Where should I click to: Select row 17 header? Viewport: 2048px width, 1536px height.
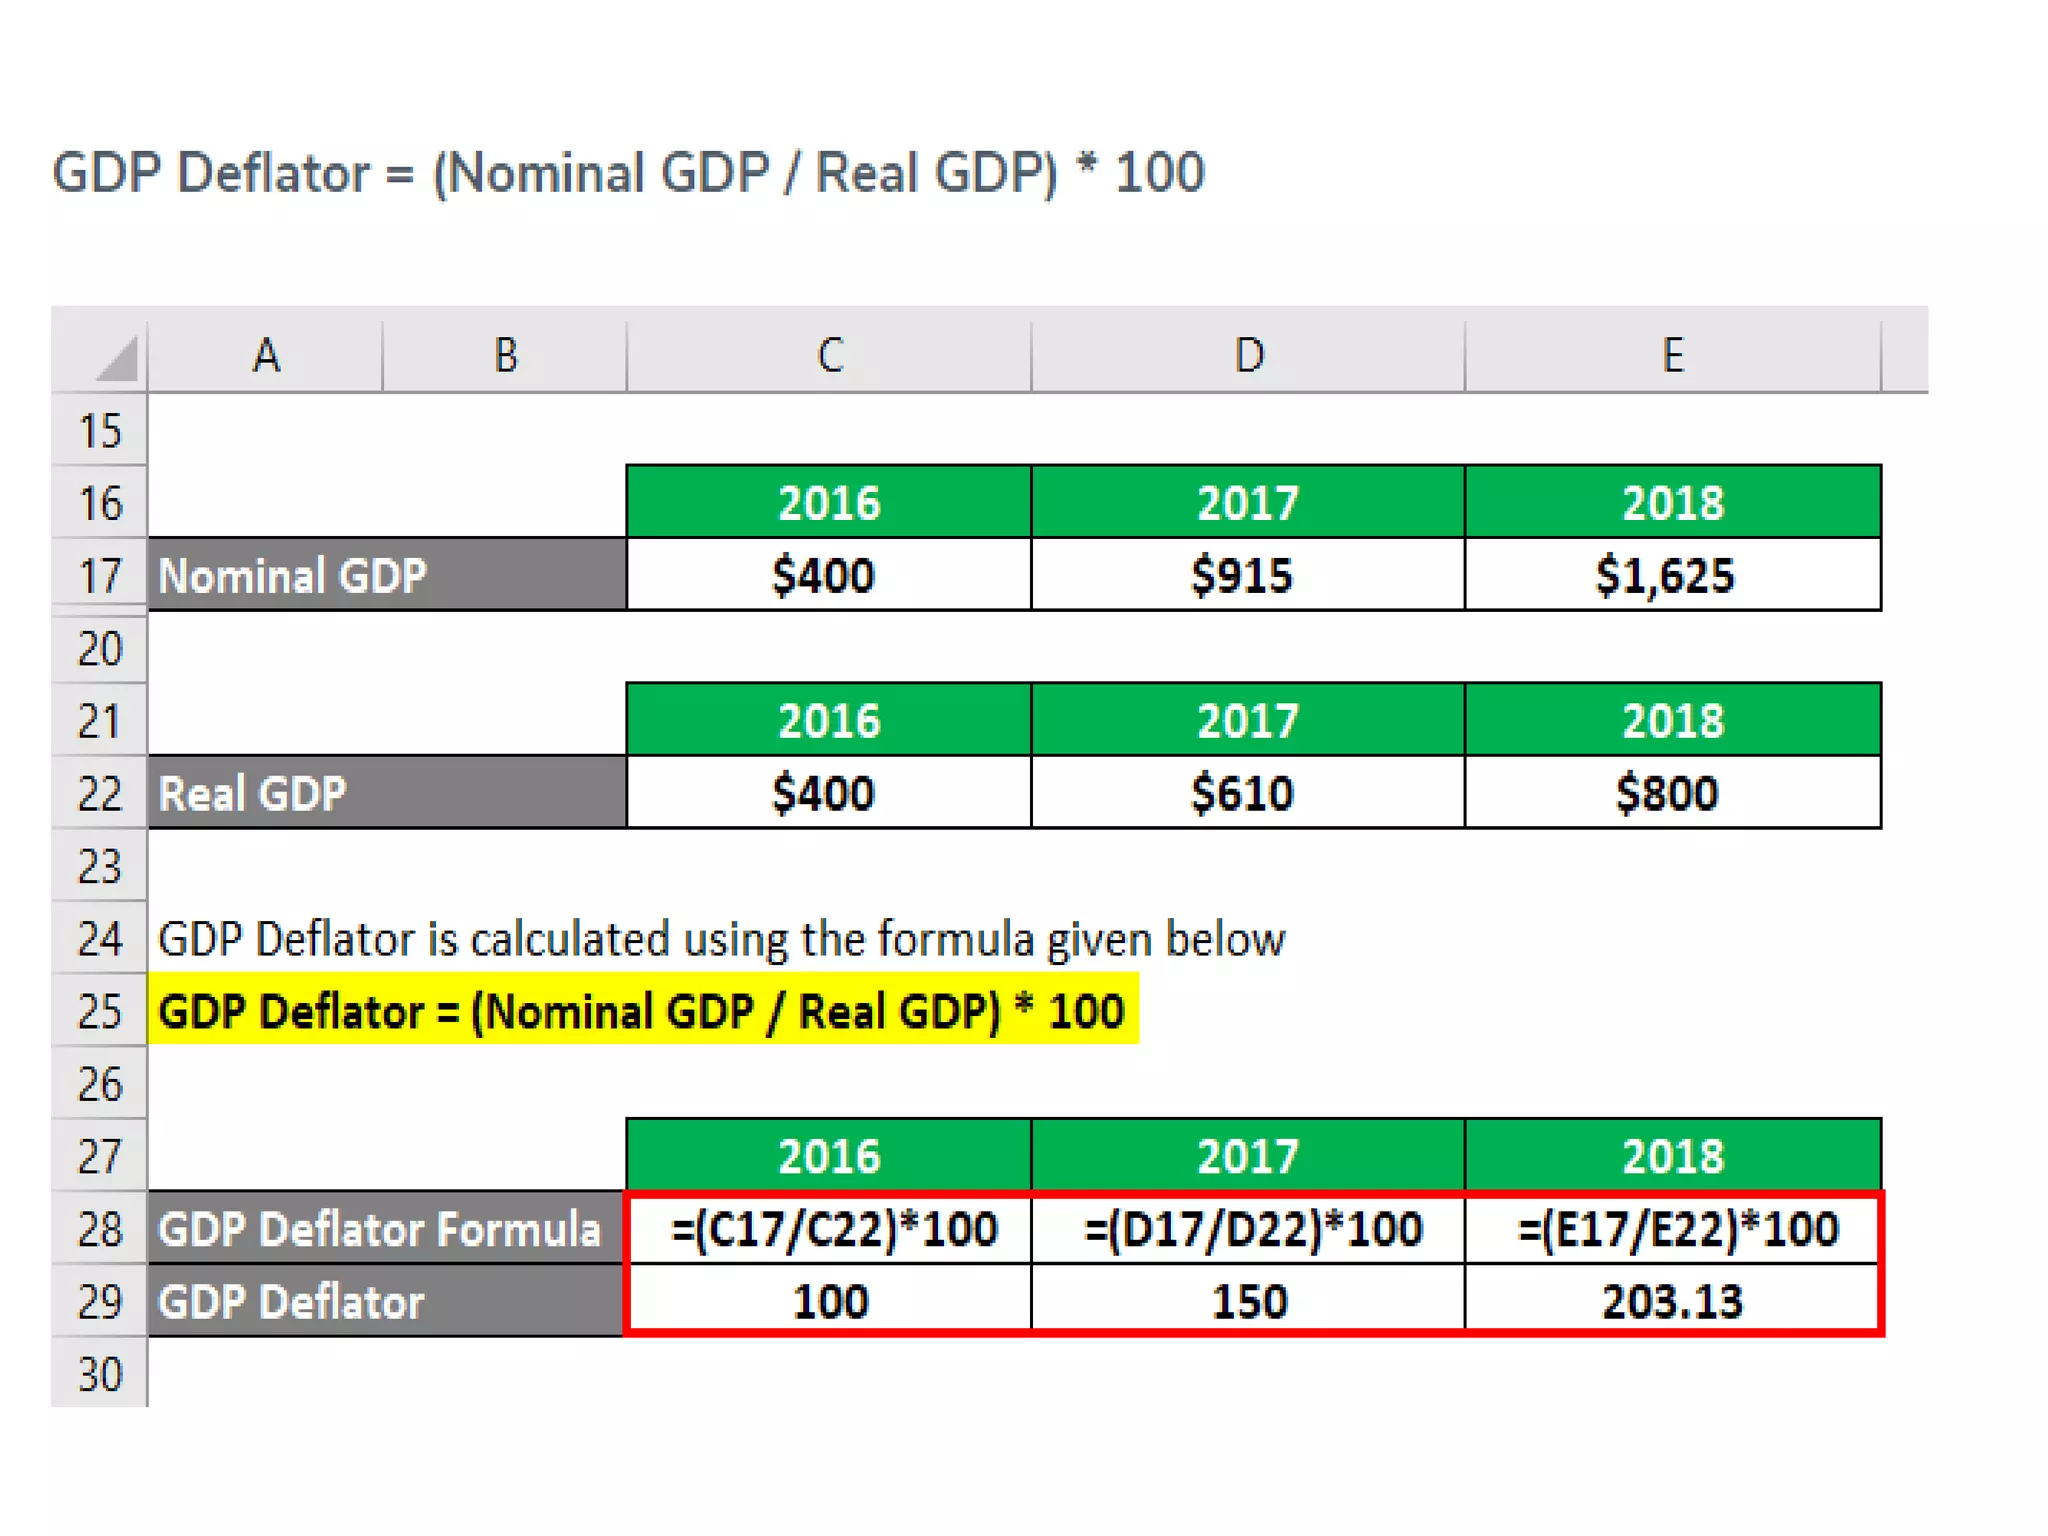(99, 576)
